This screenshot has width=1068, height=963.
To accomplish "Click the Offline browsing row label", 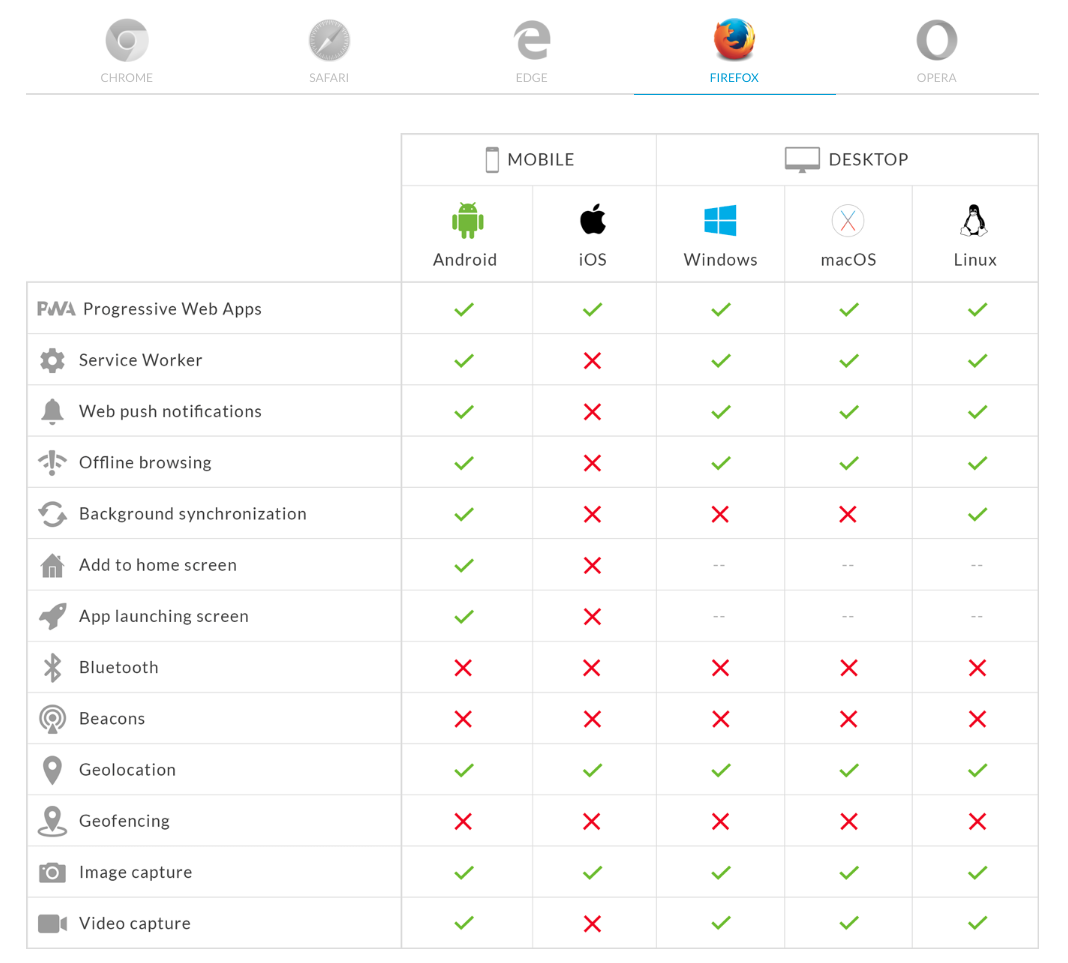I will [x=145, y=462].
